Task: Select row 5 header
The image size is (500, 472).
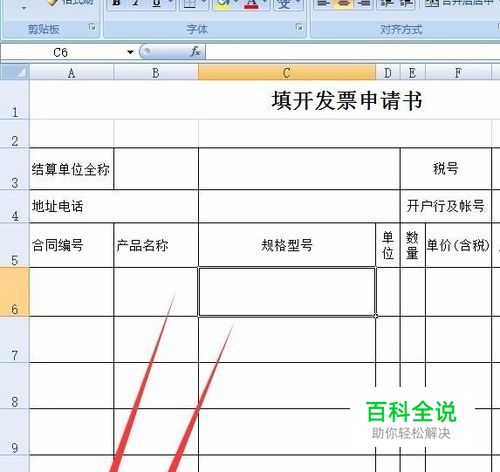Action: (x=15, y=245)
